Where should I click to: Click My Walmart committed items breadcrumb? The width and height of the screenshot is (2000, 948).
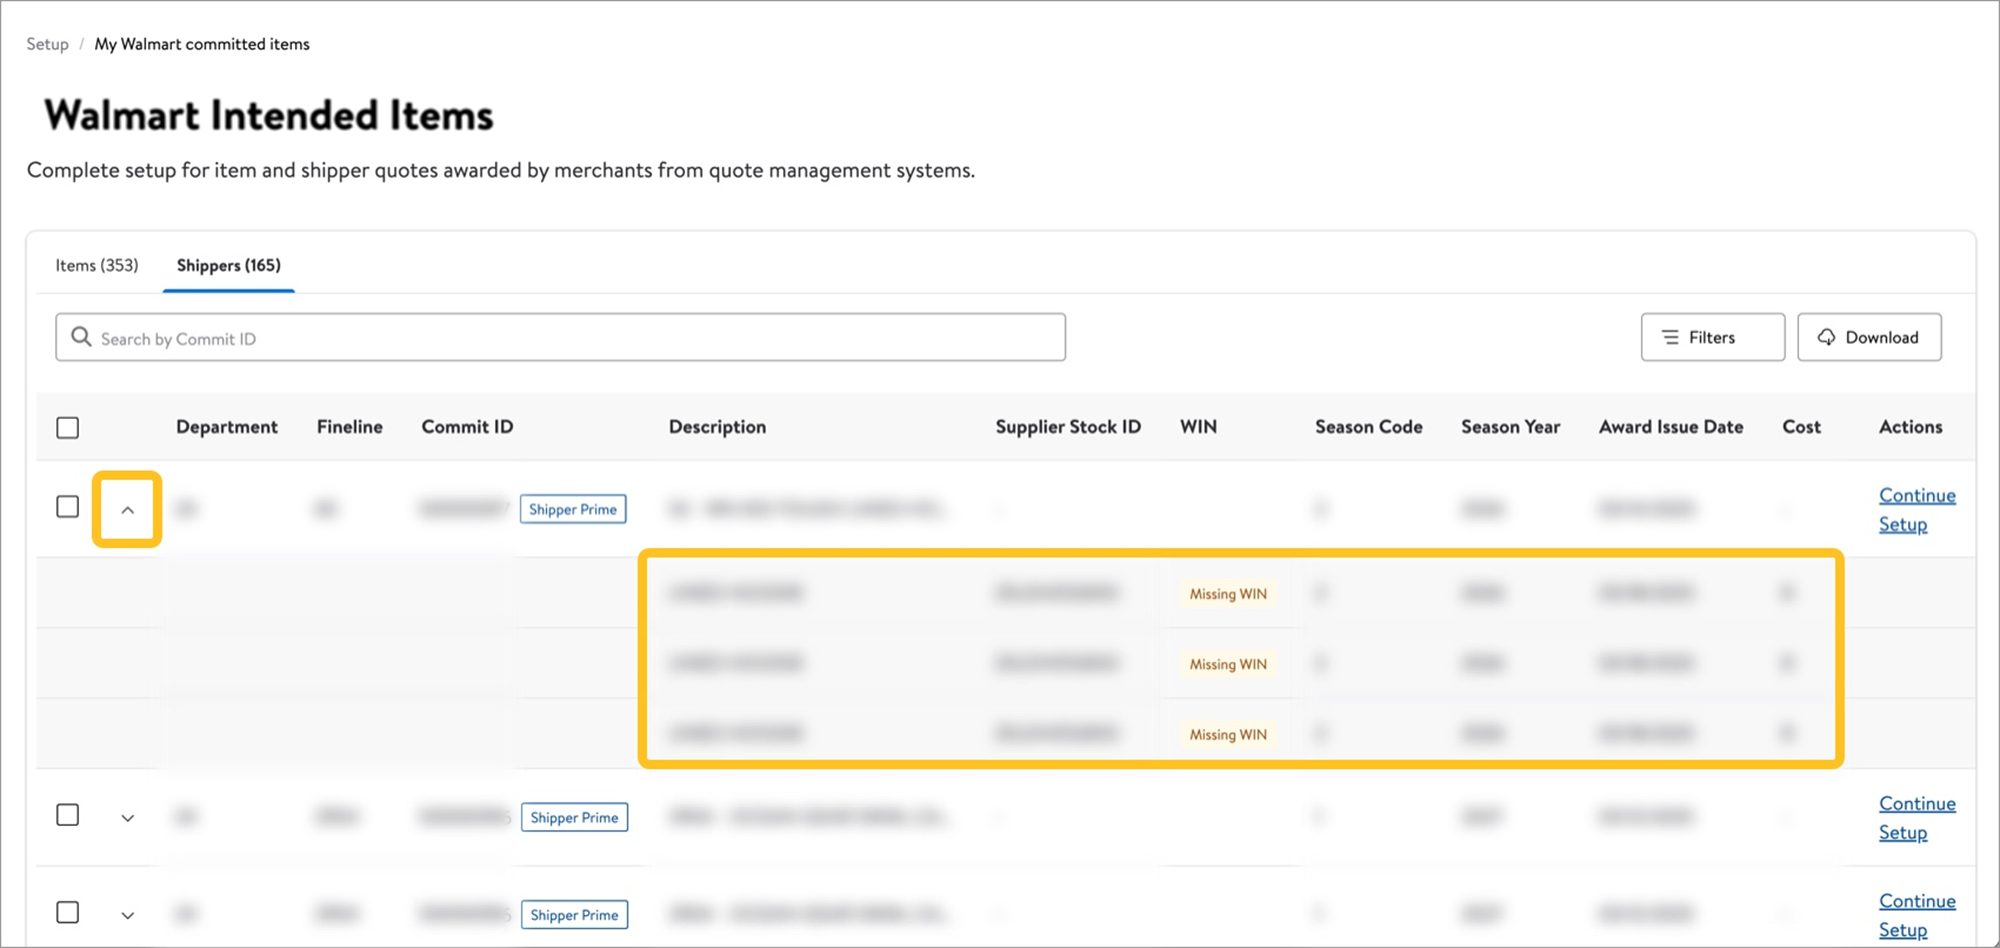pyautogui.click(x=202, y=44)
